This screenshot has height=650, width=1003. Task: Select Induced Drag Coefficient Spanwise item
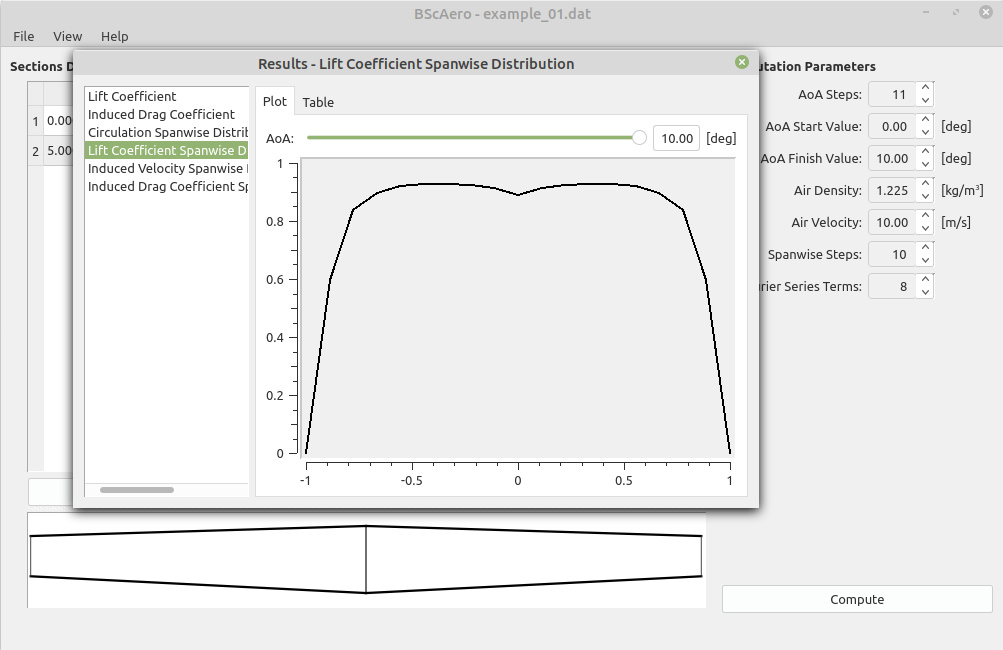(x=166, y=186)
